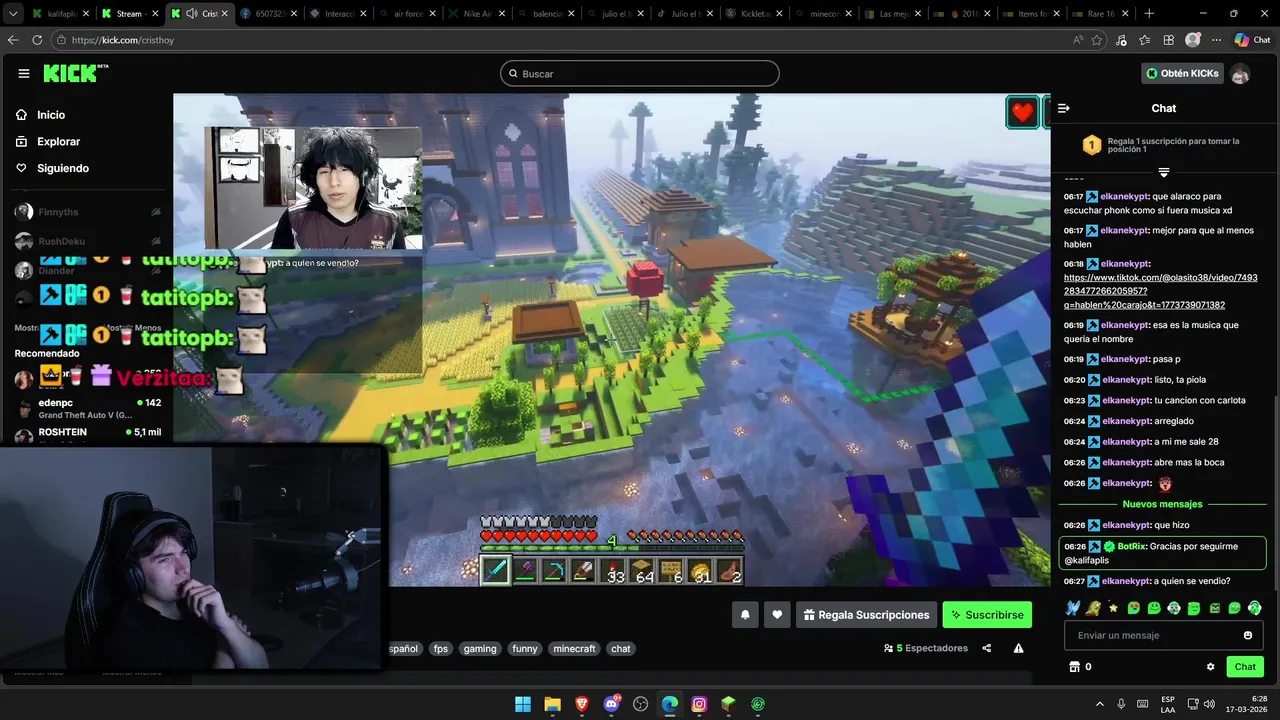The width and height of the screenshot is (1280, 720).
Task: Show hidden system tray icons
Action: click(1100, 704)
